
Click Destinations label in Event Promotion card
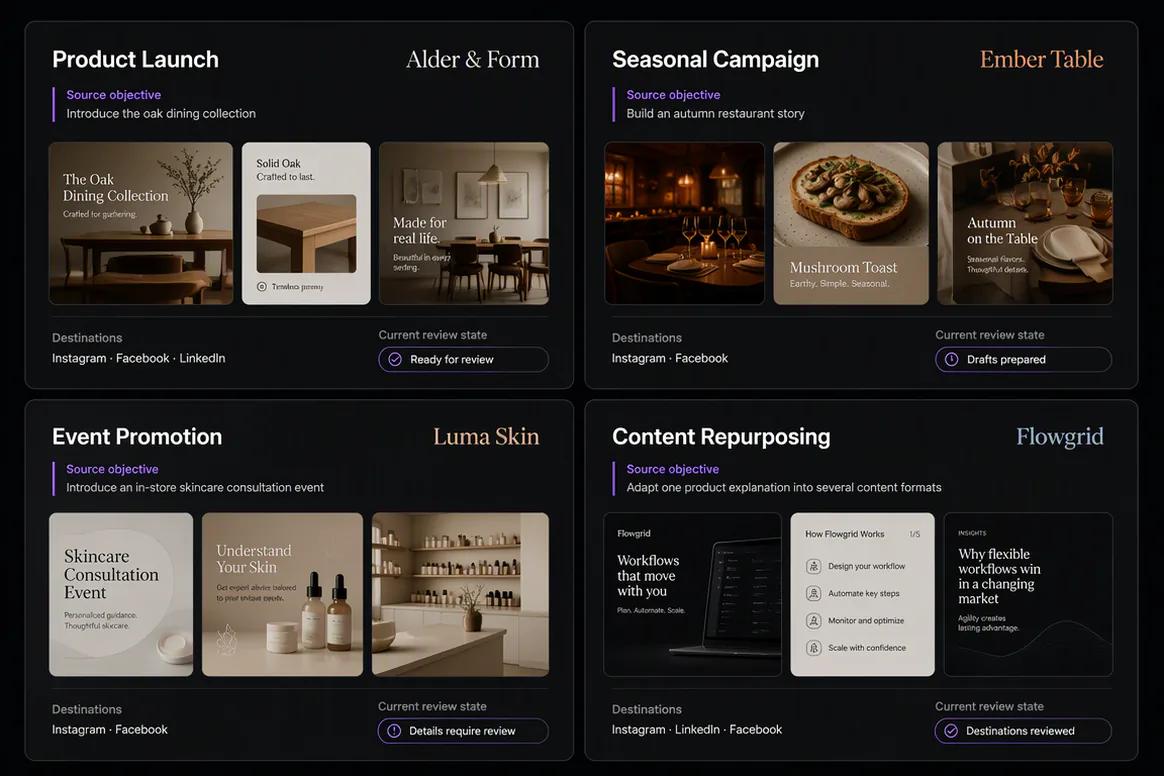(87, 709)
